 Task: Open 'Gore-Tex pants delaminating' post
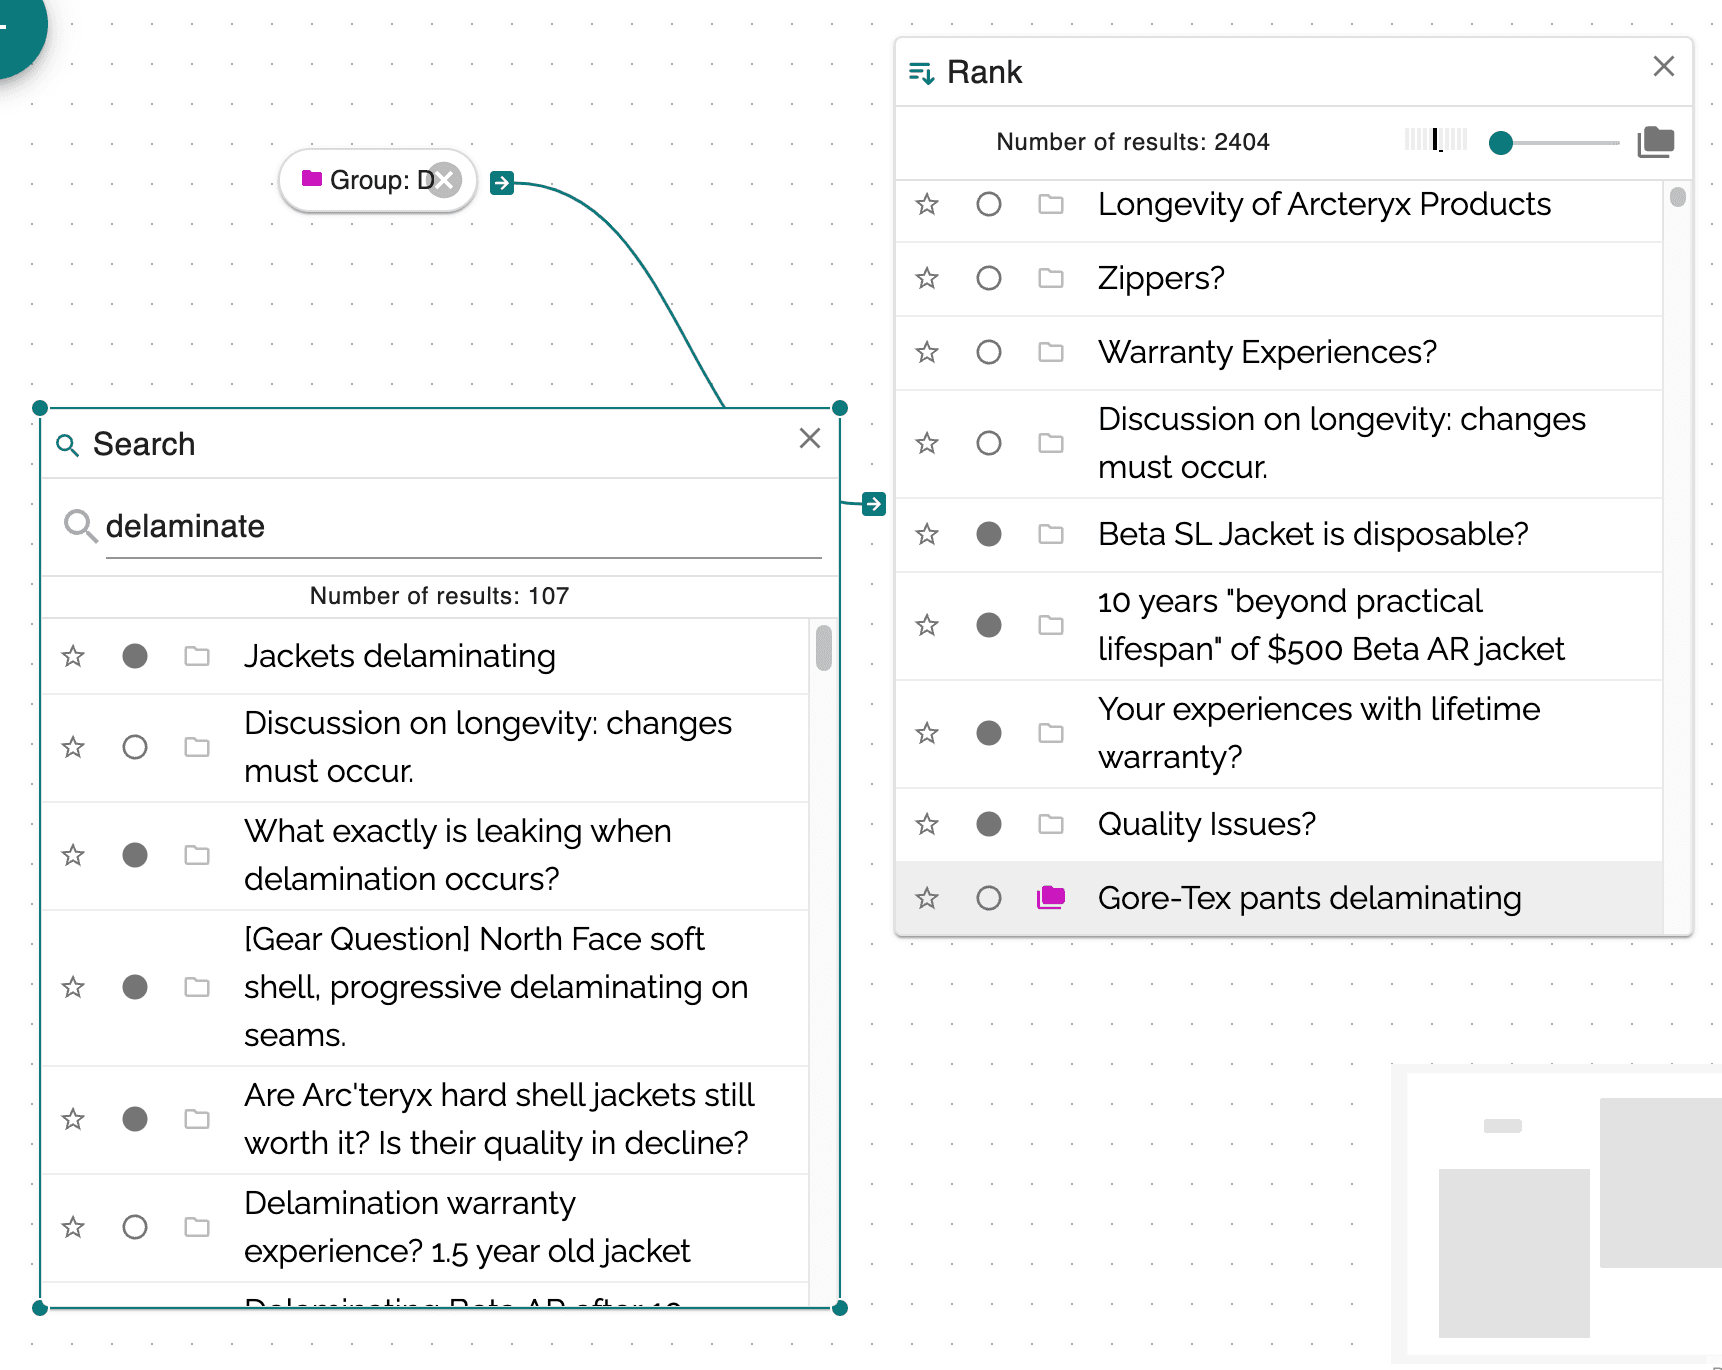tap(1310, 899)
